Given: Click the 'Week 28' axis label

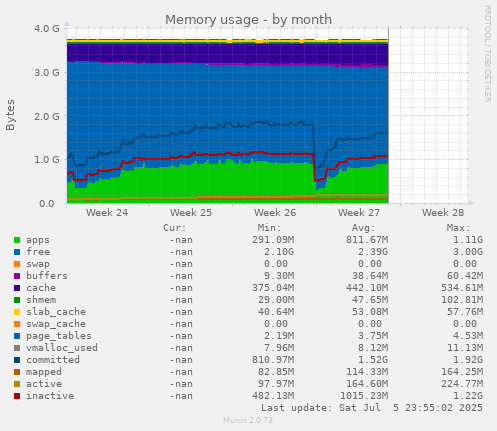Looking at the screenshot, I should pos(443,213).
